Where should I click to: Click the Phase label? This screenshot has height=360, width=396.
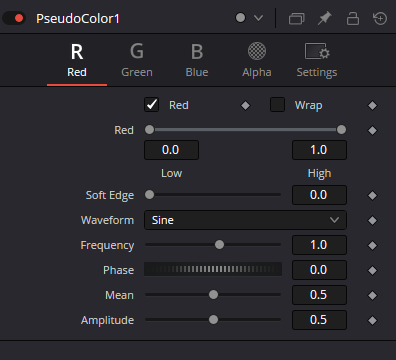(x=119, y=270)
